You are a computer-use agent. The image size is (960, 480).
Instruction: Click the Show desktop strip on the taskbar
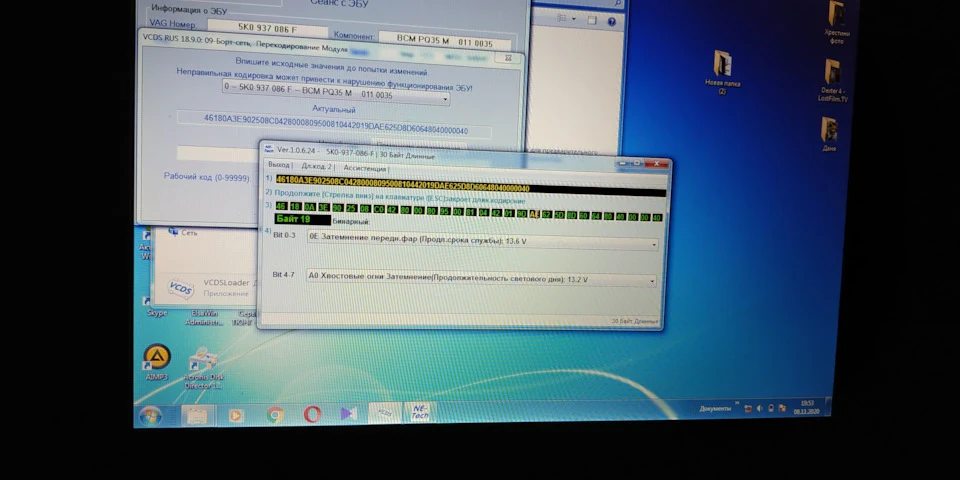[x=828, y=406]
